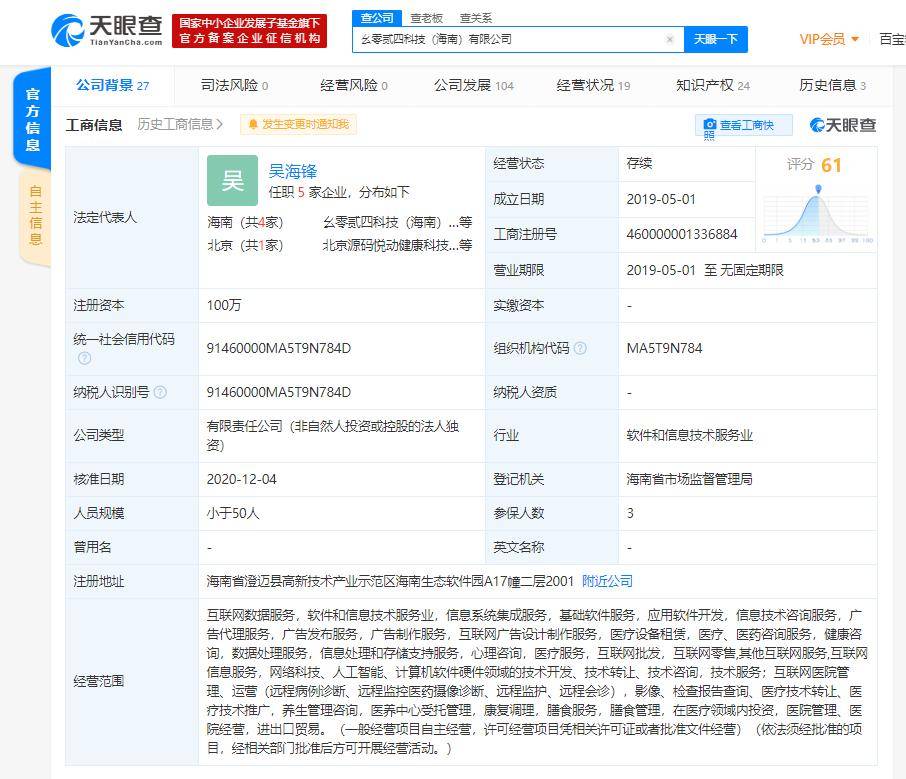
Task: Open the 经营状况 tab
Action: (593, 86)
